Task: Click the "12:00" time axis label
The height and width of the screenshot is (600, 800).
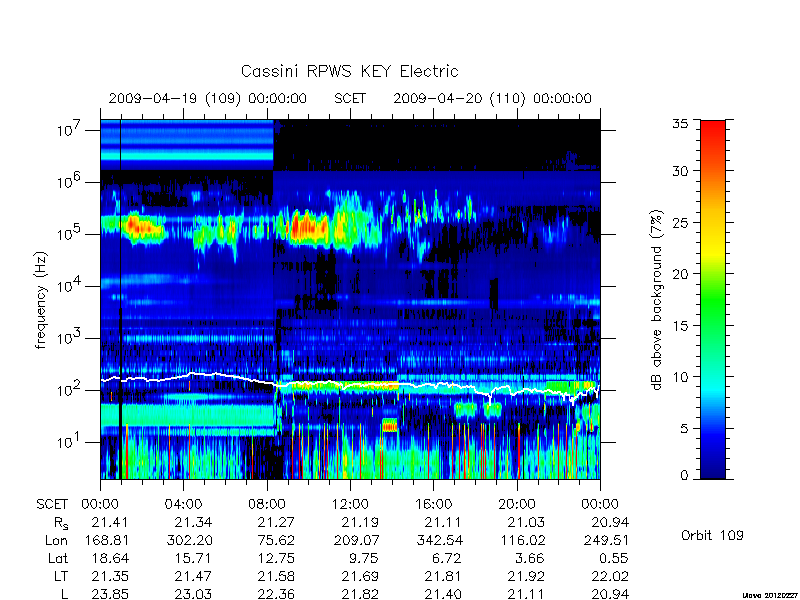Action: 350,505
